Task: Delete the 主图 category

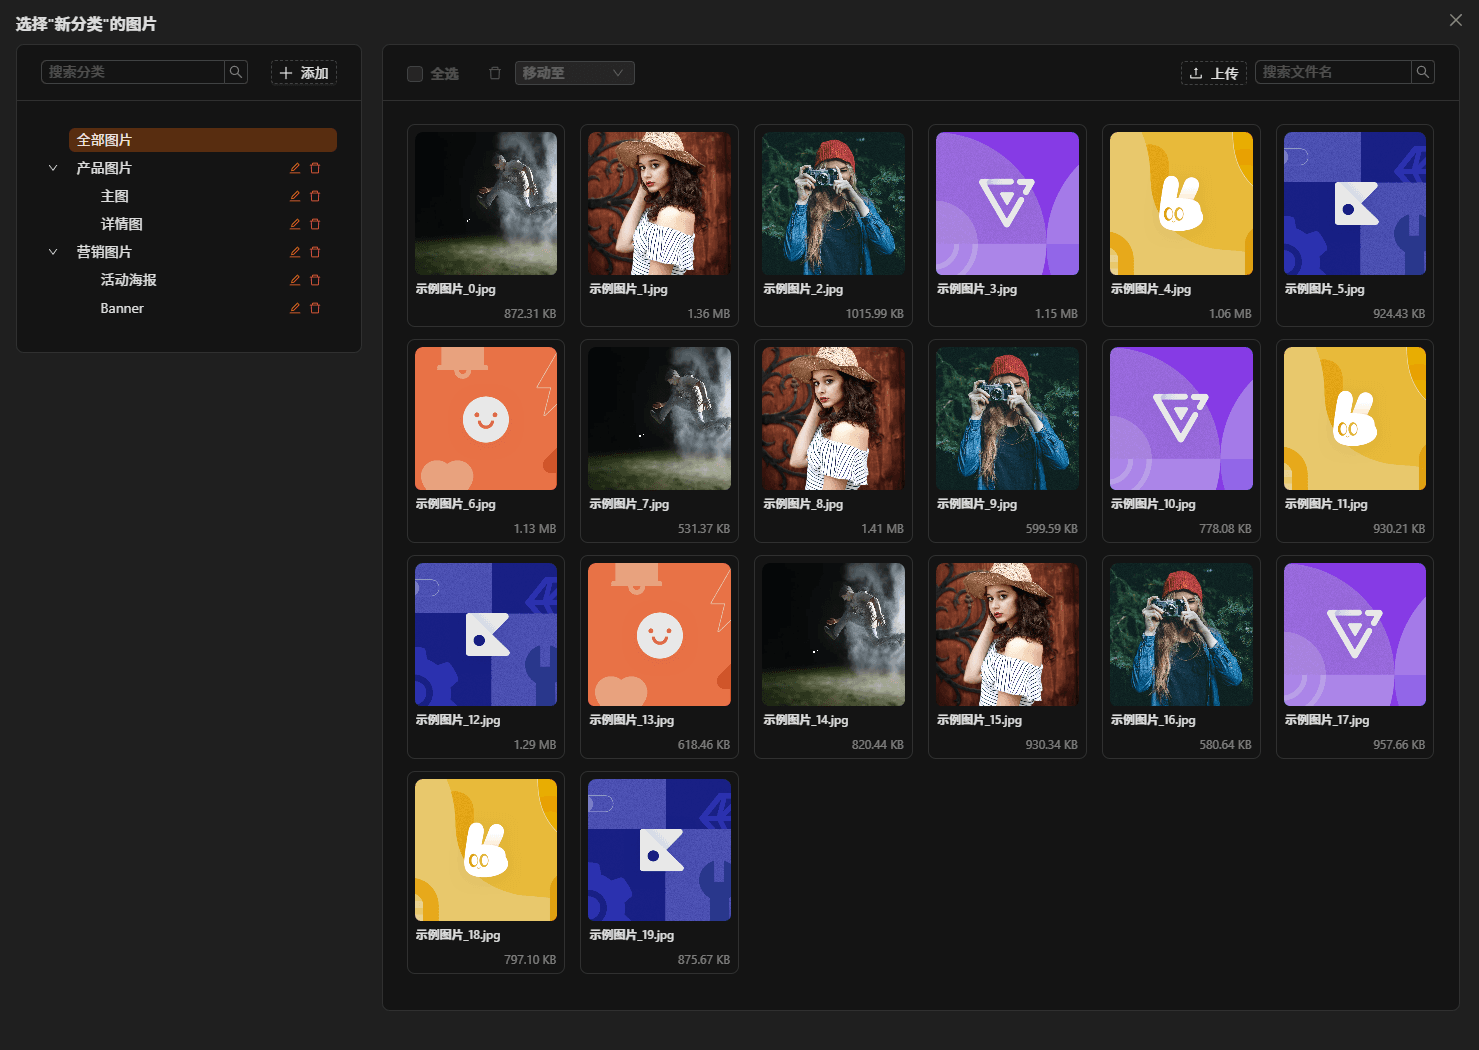Action: 315,196
